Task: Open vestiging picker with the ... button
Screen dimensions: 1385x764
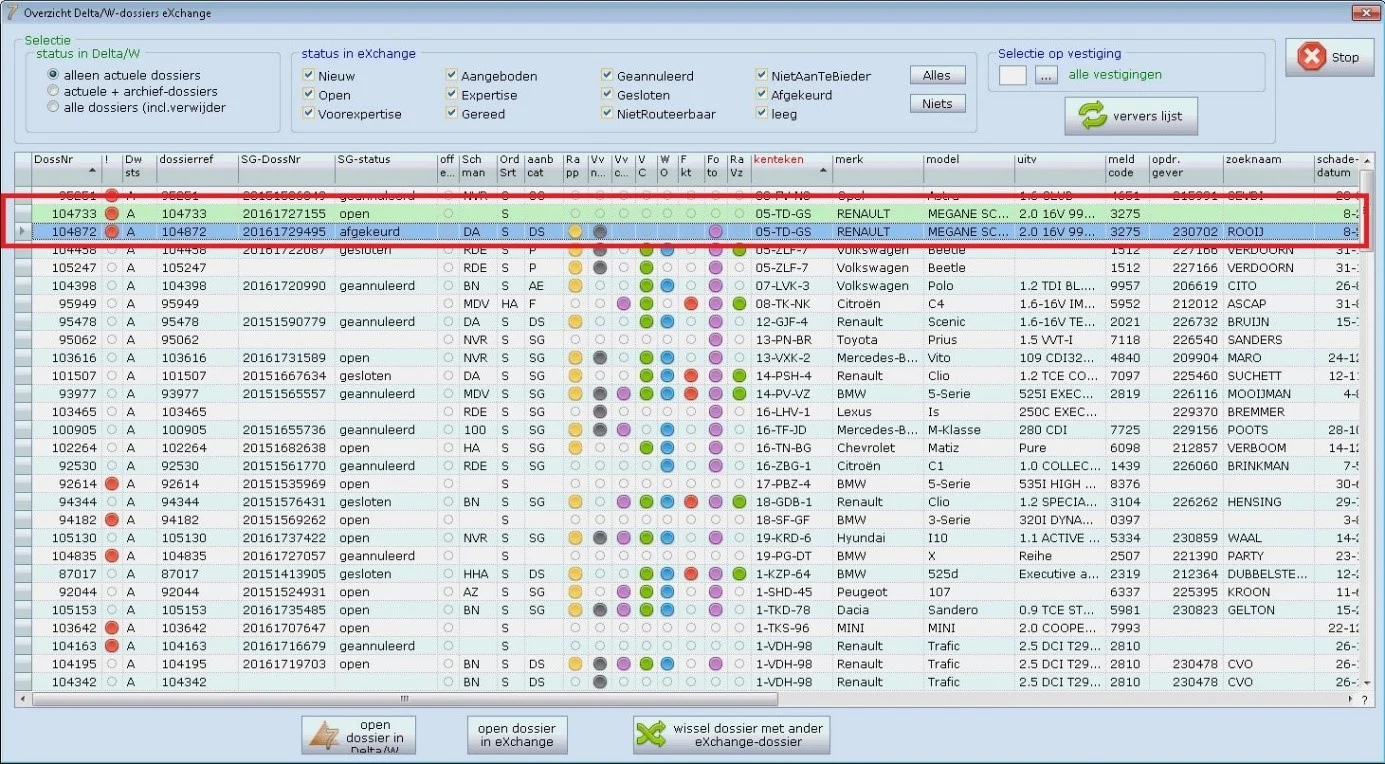Action: [x=1046, y=75]
